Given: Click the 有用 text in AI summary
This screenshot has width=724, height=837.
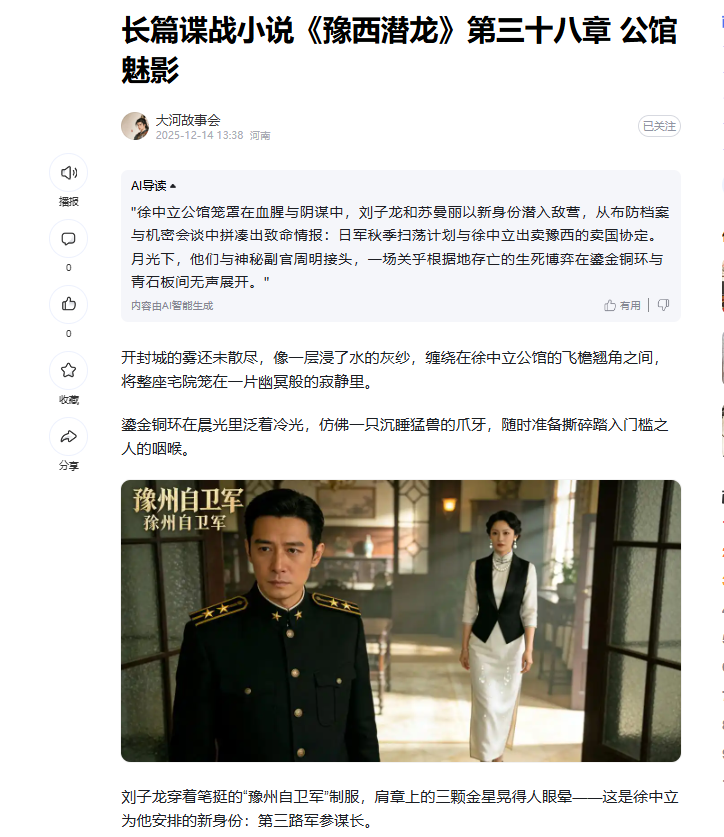Looking at the screenshot, I should pyautogui.click(x=630, y=305).
